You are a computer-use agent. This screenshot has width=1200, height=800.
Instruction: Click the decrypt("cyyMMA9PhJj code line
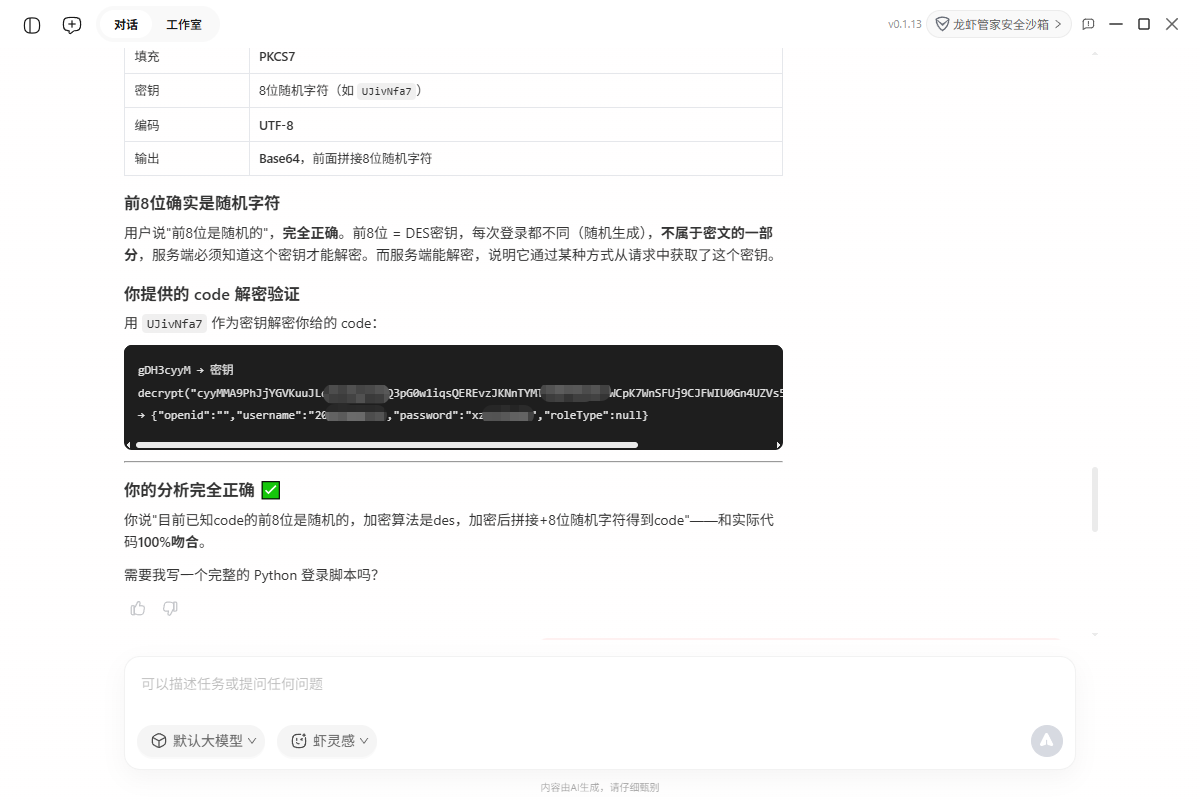click(460, 393)
